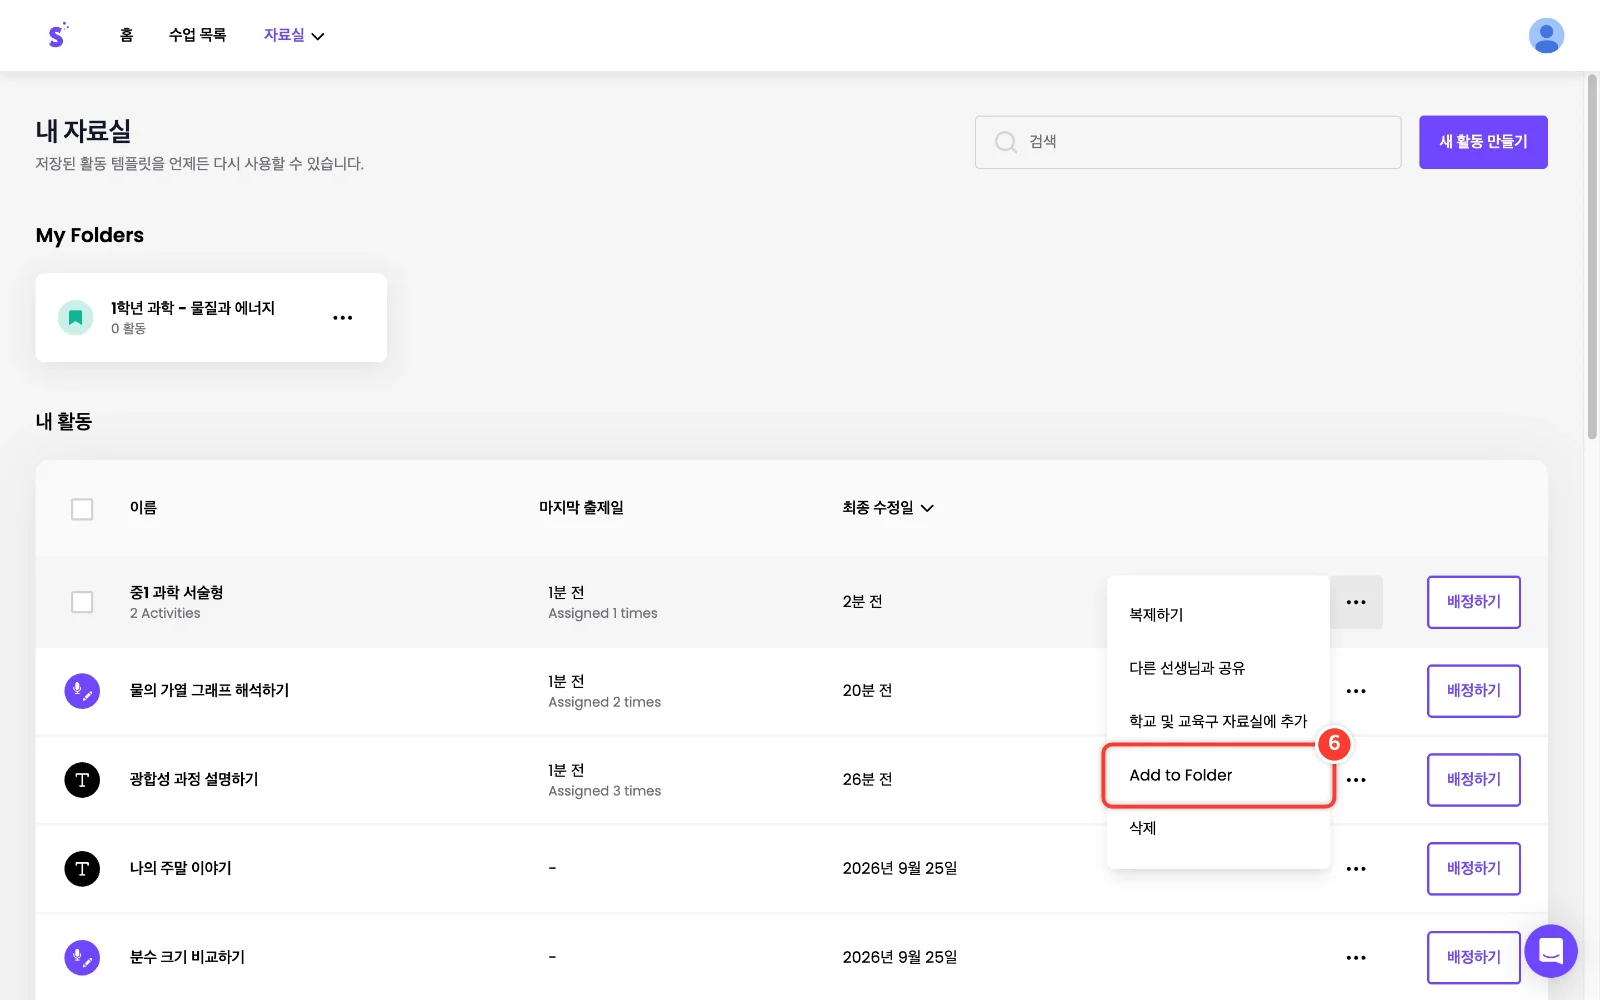Select 다른 선생님과 공유 menu option
The height and width of the screenshot is (1000, 1600).
[x=1218, y=668]
